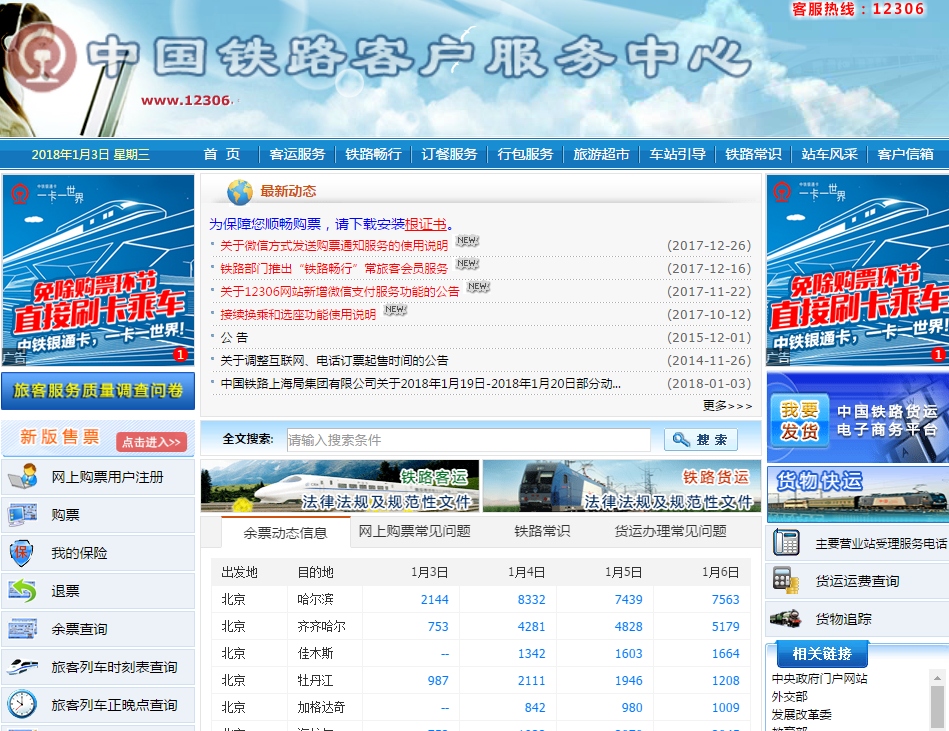Switch to the 货运办理常见问题 tab
949x731 pixels.
(x=671, y=531)
